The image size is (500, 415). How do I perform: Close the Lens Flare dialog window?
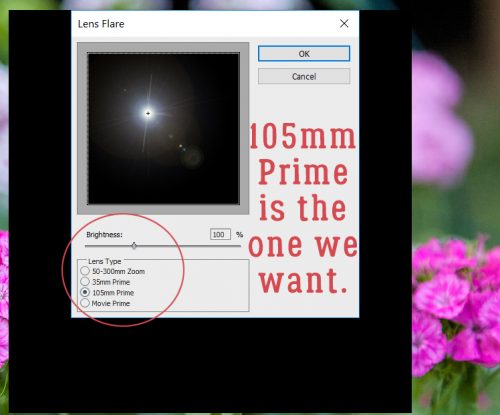point(344,23)
